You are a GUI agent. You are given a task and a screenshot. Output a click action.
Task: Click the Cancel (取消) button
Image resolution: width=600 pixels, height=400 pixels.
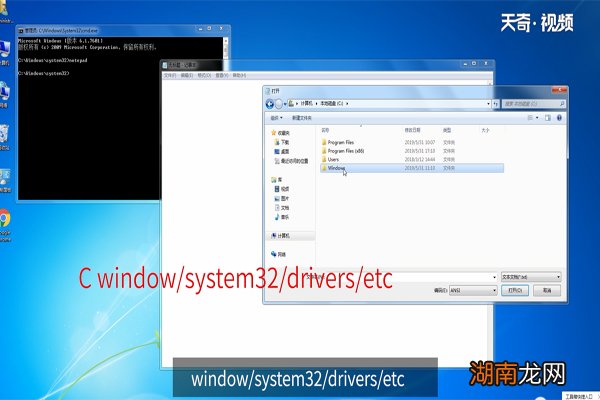click(547, 291)
